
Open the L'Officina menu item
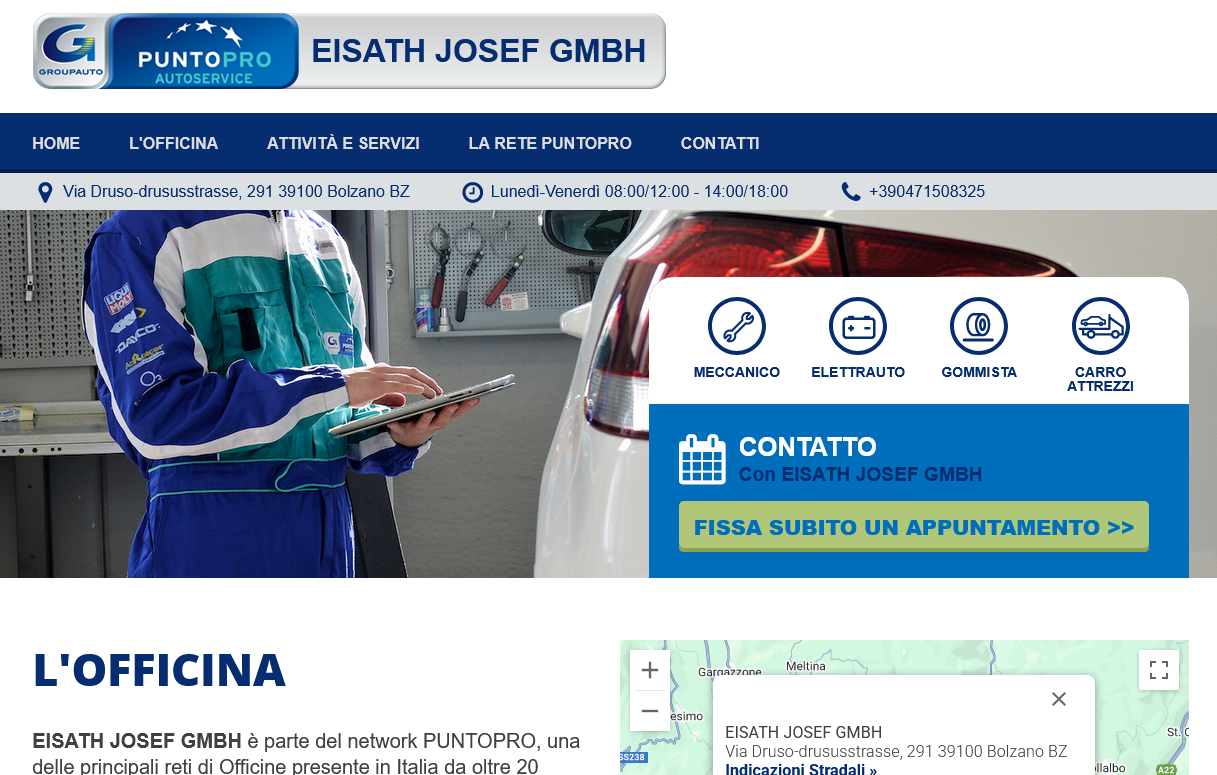[174, 143]
